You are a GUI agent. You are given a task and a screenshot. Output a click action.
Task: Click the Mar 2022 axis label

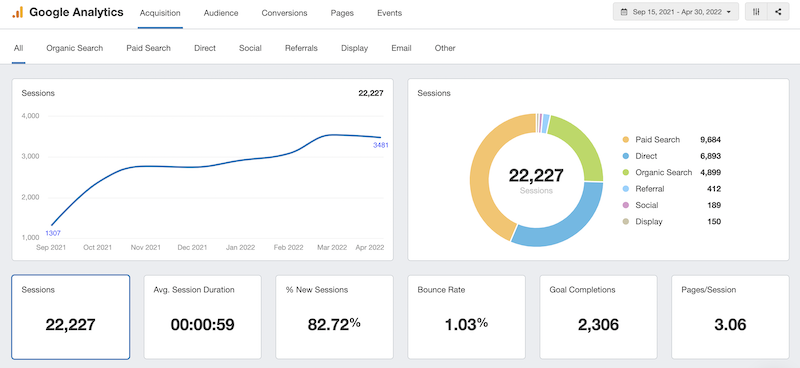pos(332,247)
